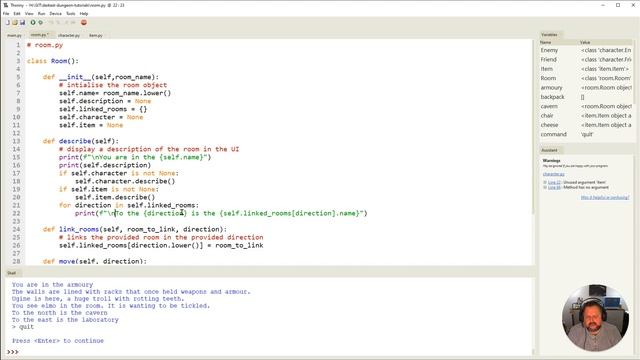Click the 'self.linked_rooms = {}' code line
640x360 pixels.
coord(103,109)
